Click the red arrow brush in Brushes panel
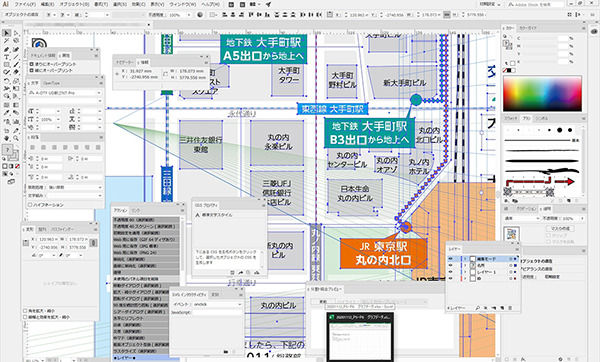 540,181
